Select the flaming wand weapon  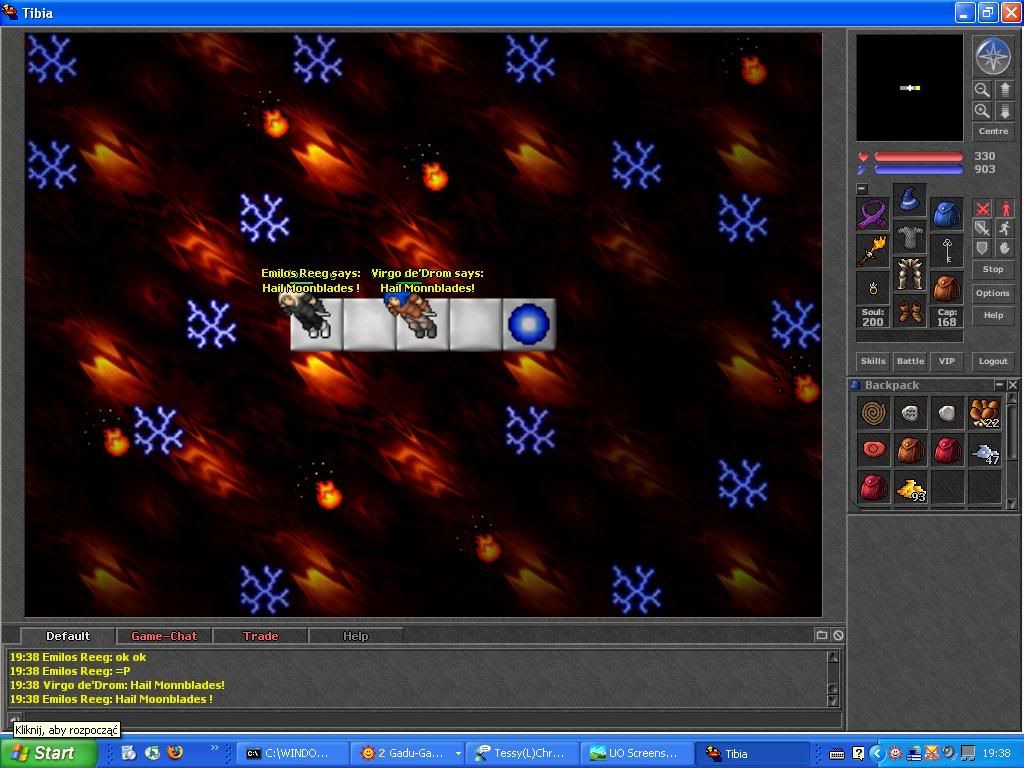pos(873,251)
